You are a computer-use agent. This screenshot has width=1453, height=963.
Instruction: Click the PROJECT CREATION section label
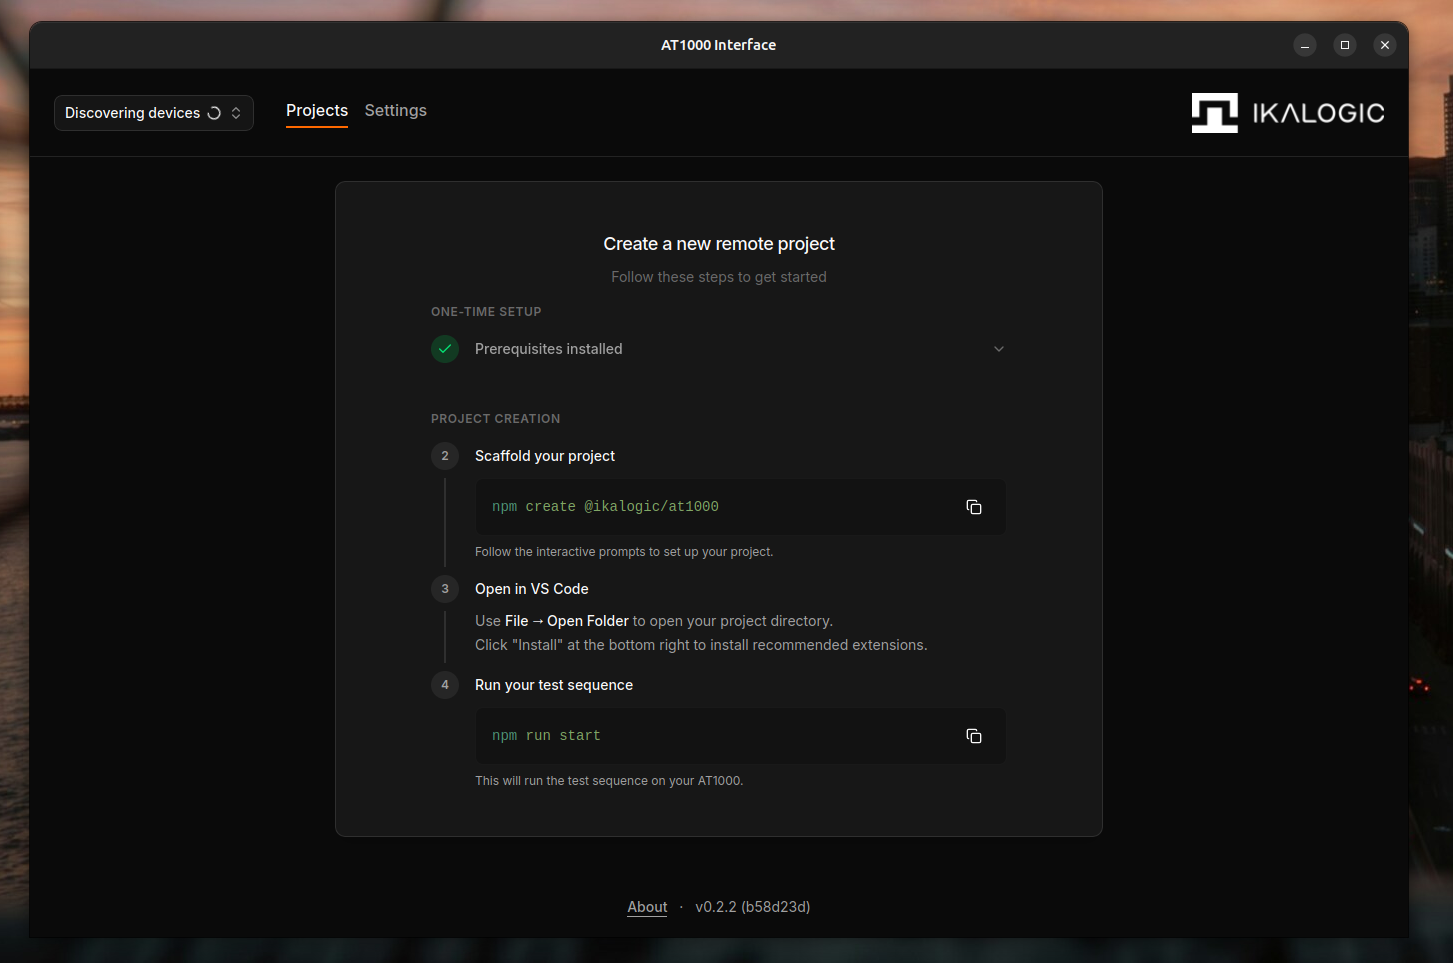click(x=496, y=419)
